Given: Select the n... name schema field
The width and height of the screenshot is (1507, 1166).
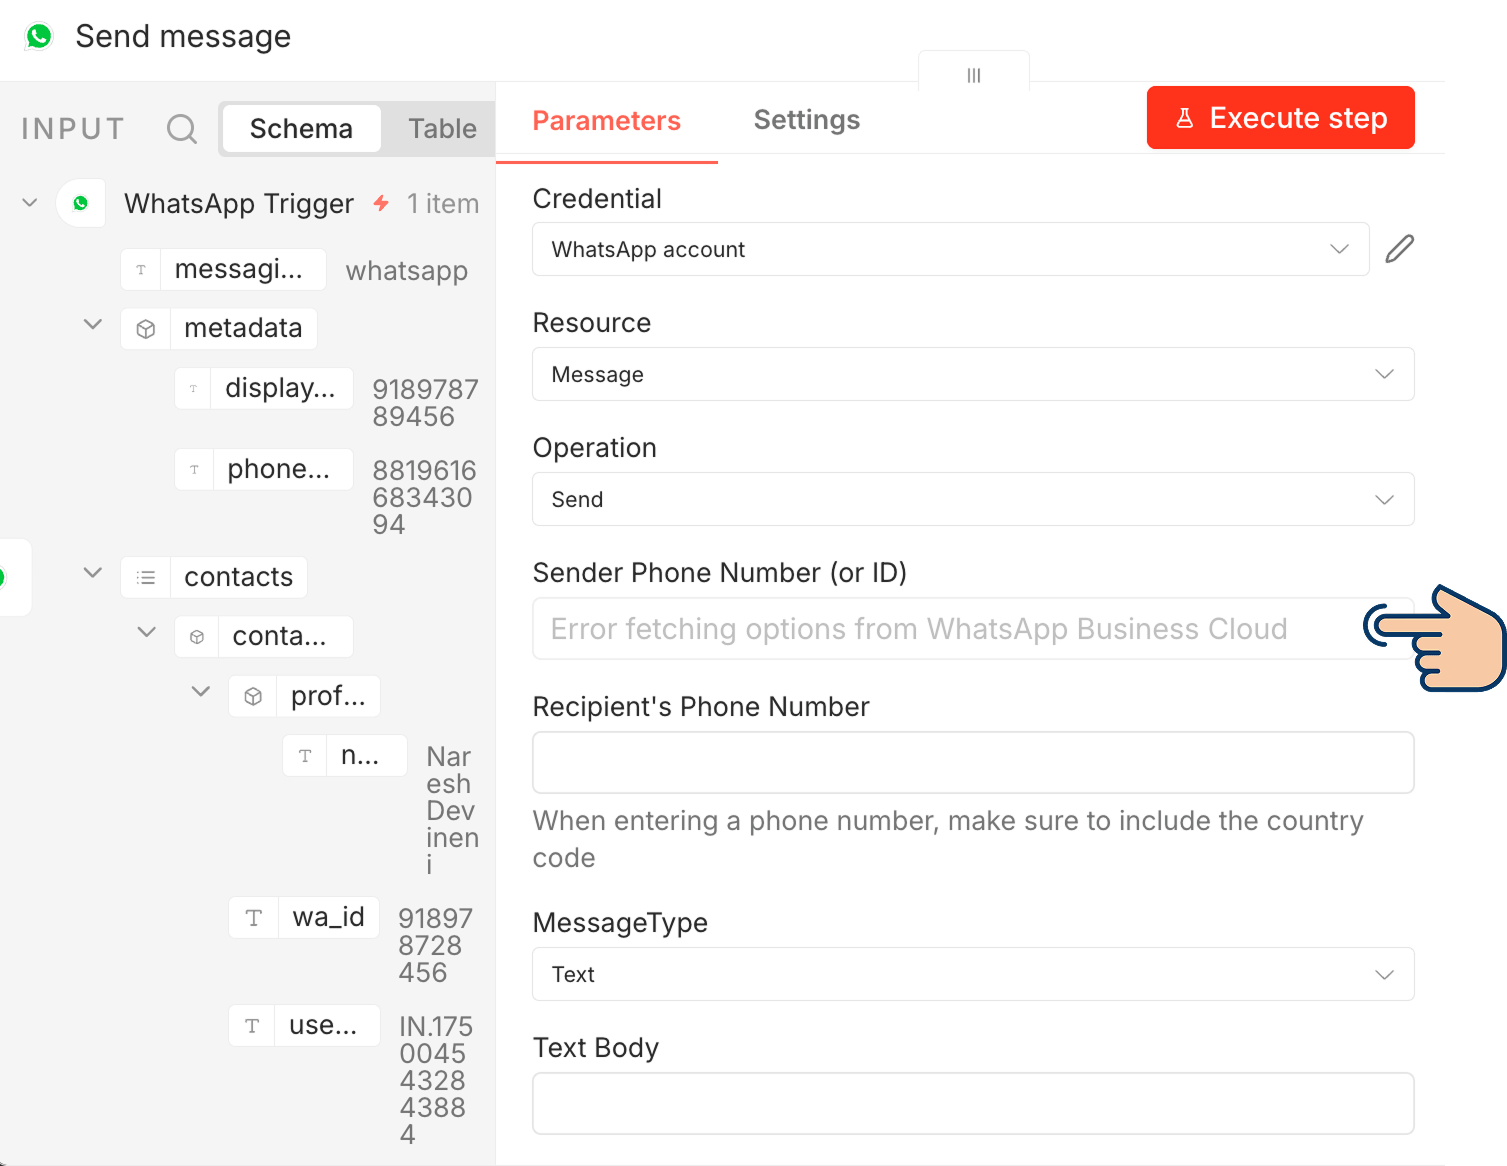Looking at the screenshot, I should tap(345, 756).
